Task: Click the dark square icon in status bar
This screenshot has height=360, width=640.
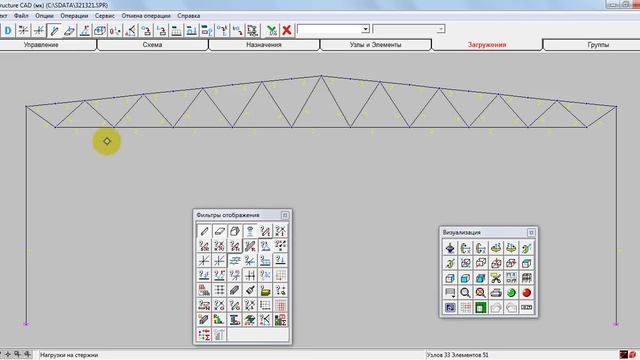Action: pyautogui.click(x=623, y=354)
